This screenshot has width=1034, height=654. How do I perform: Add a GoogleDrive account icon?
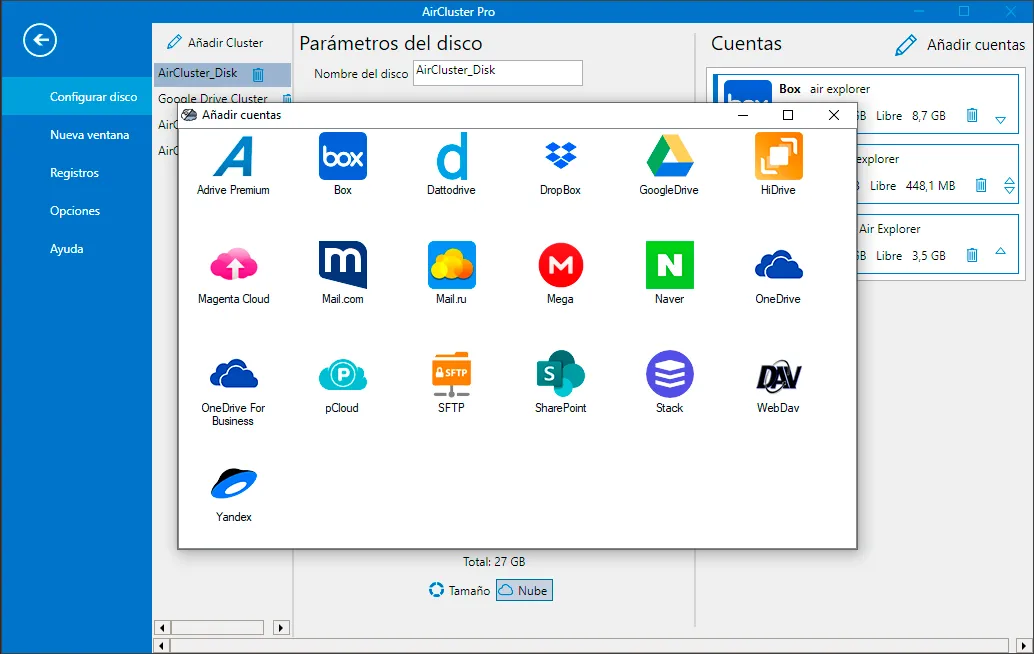click(x=669, y=156)
